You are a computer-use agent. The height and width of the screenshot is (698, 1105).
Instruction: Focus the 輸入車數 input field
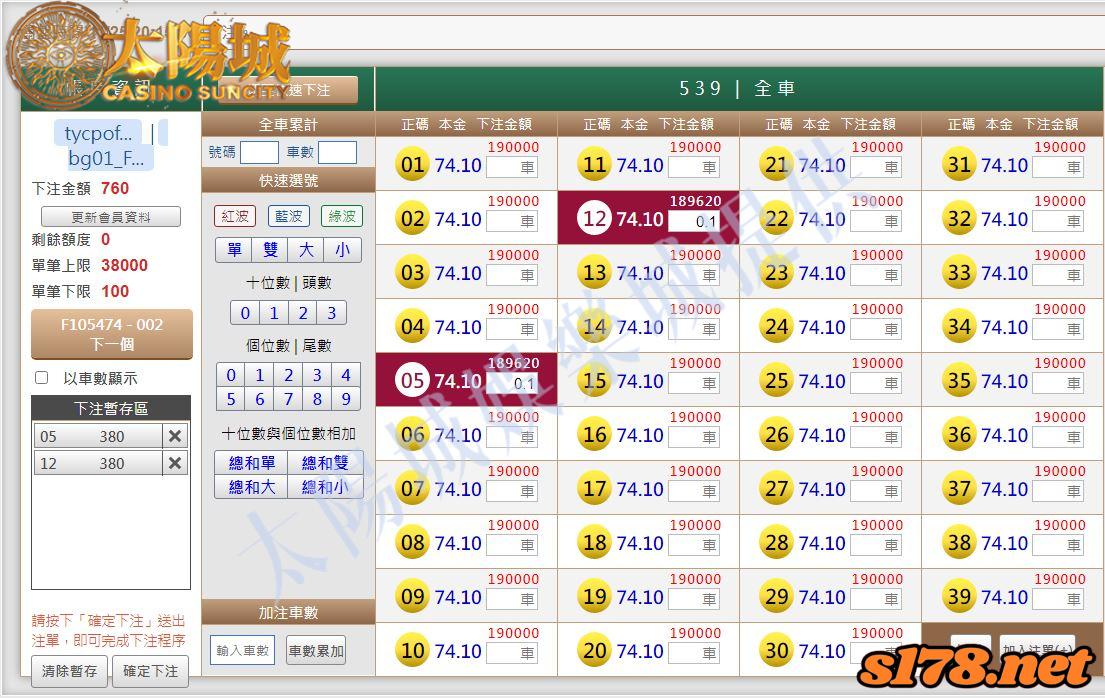coord(242,651)
